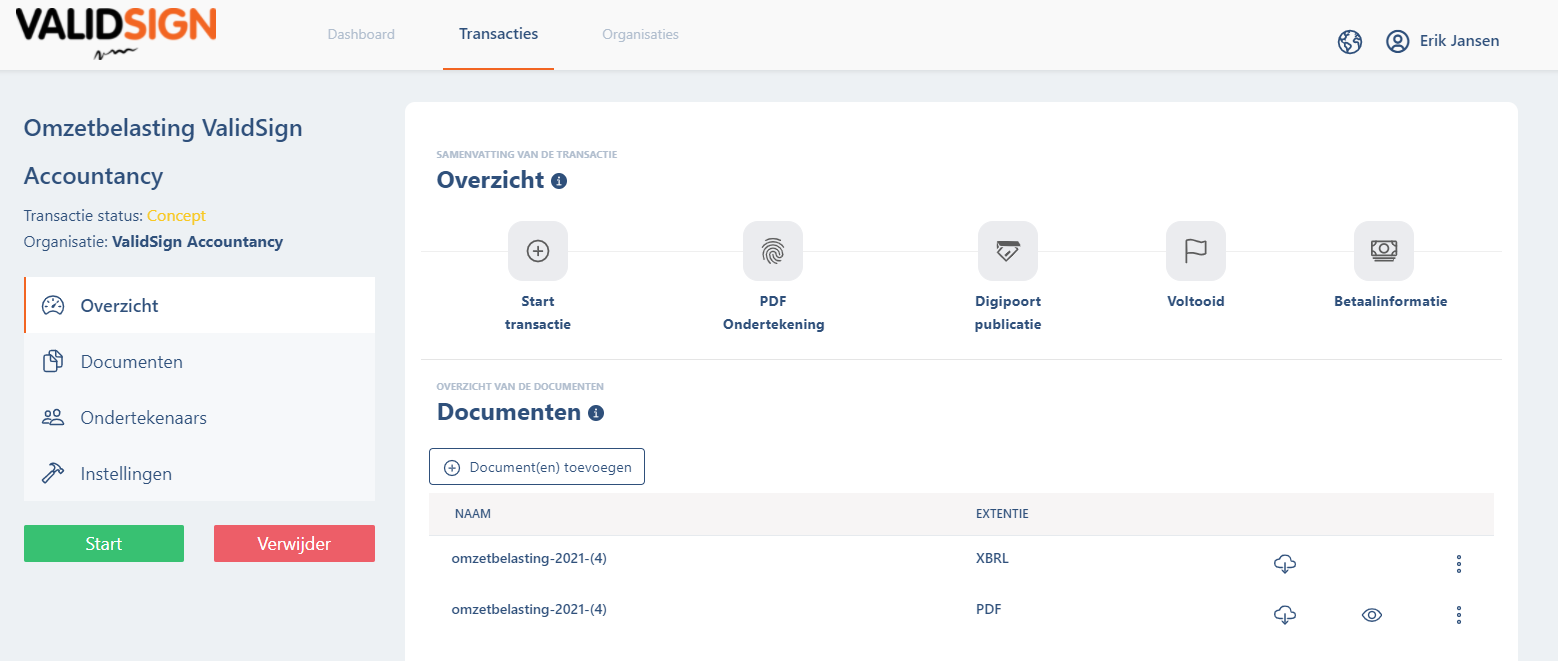Click the ValidSign logo
This screenshot has width=1558, height=661.
point(115,32)
